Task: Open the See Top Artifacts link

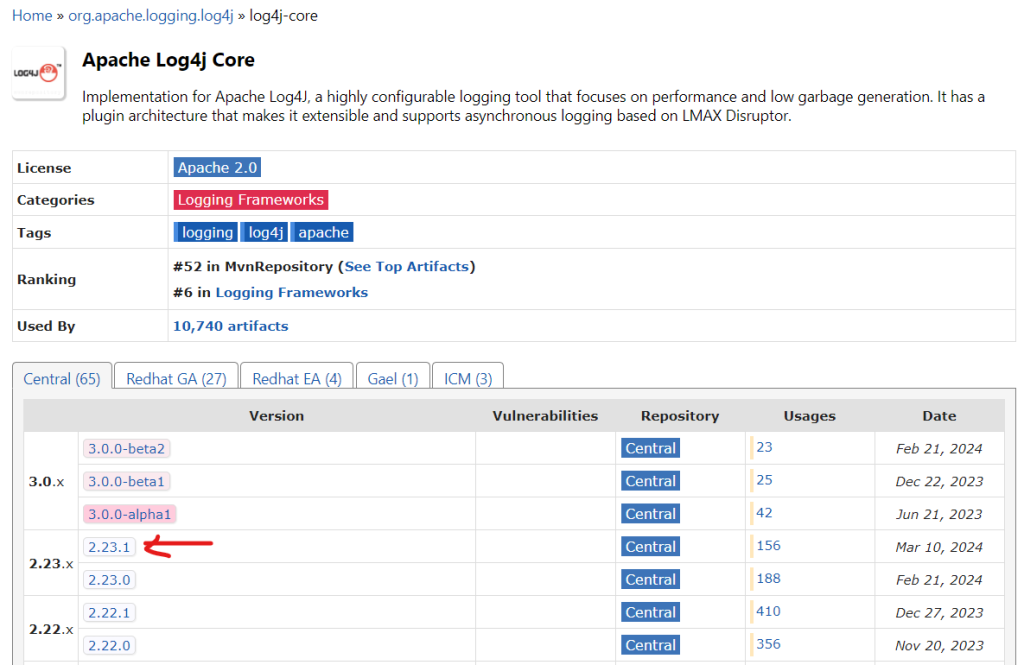Action: click(407, 266)
